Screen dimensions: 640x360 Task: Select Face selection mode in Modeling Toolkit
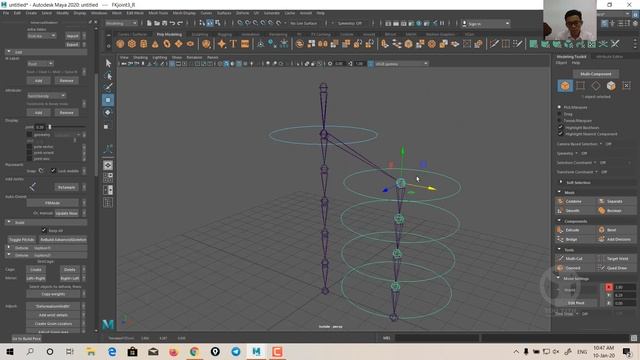pos(611,86)
